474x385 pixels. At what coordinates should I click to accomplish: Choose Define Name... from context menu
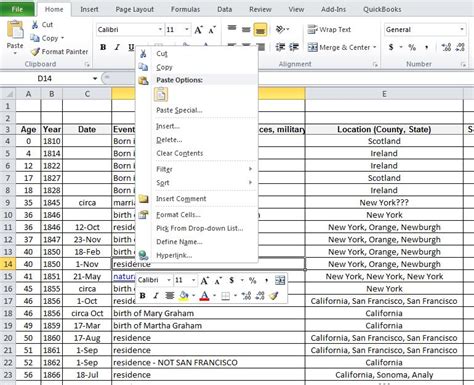197,242
